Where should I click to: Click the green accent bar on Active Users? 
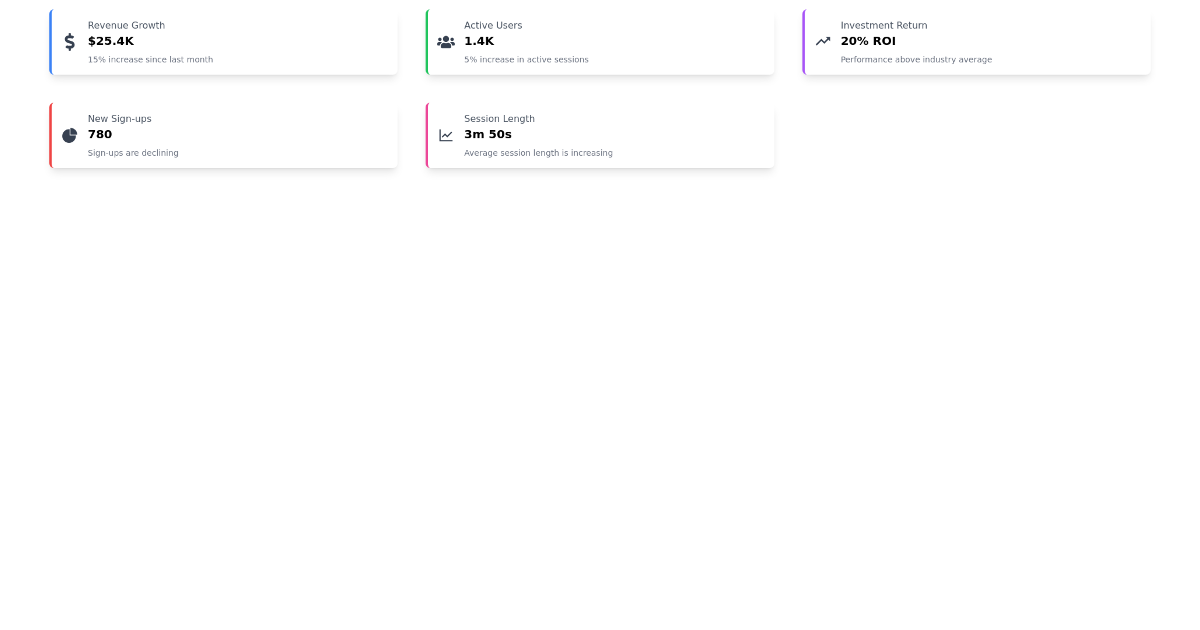[x=427, y=42]
